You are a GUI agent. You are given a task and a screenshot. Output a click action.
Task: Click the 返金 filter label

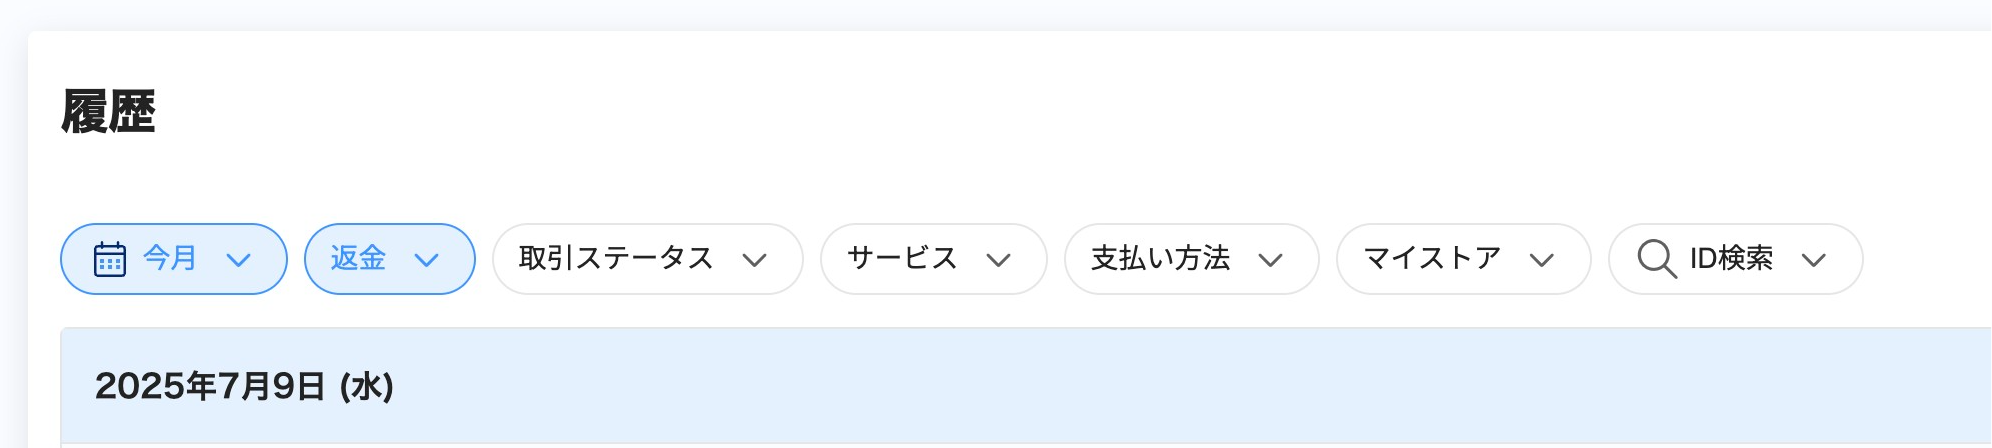pos(358,258)
